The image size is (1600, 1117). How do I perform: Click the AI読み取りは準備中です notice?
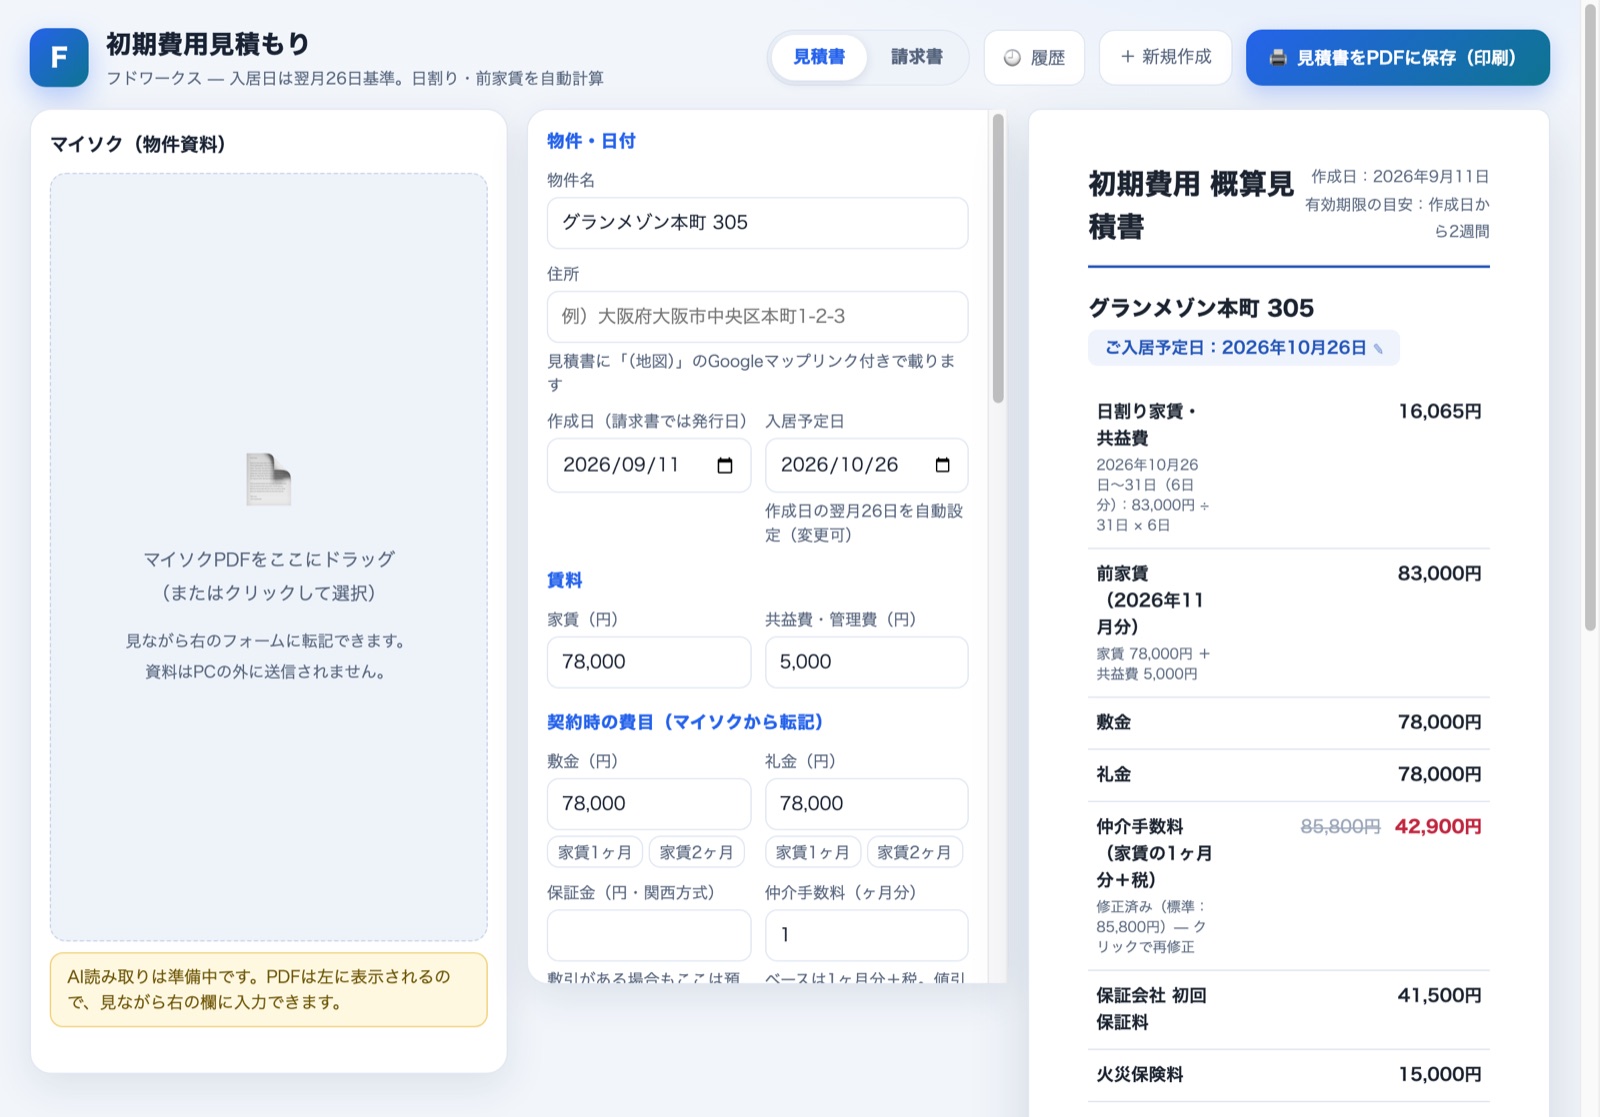[x=268, y=990]
